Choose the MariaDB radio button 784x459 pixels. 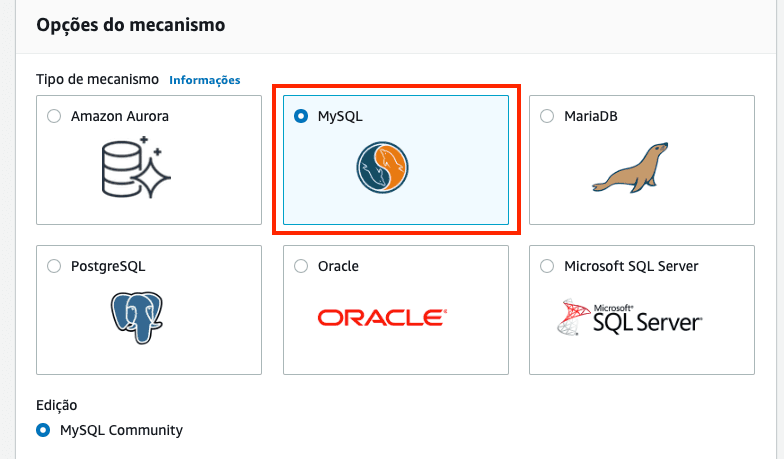pos(546,116)
